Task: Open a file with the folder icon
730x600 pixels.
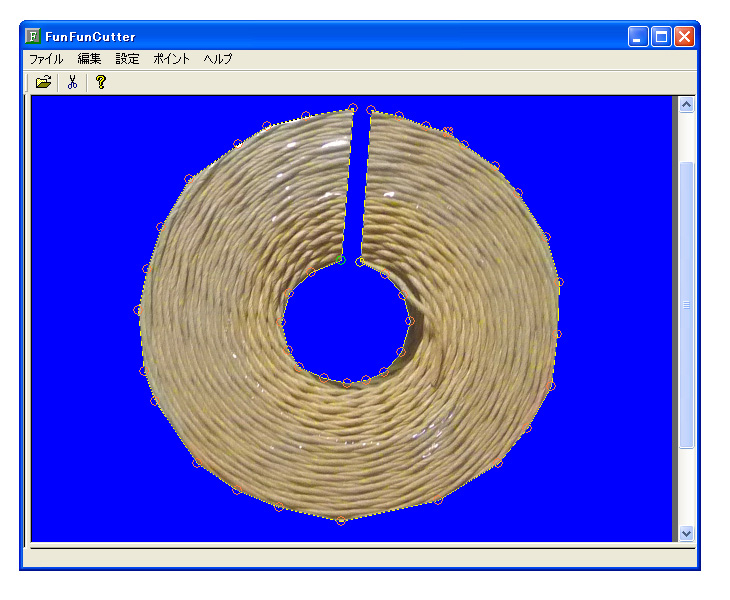Action: (43, 82)
